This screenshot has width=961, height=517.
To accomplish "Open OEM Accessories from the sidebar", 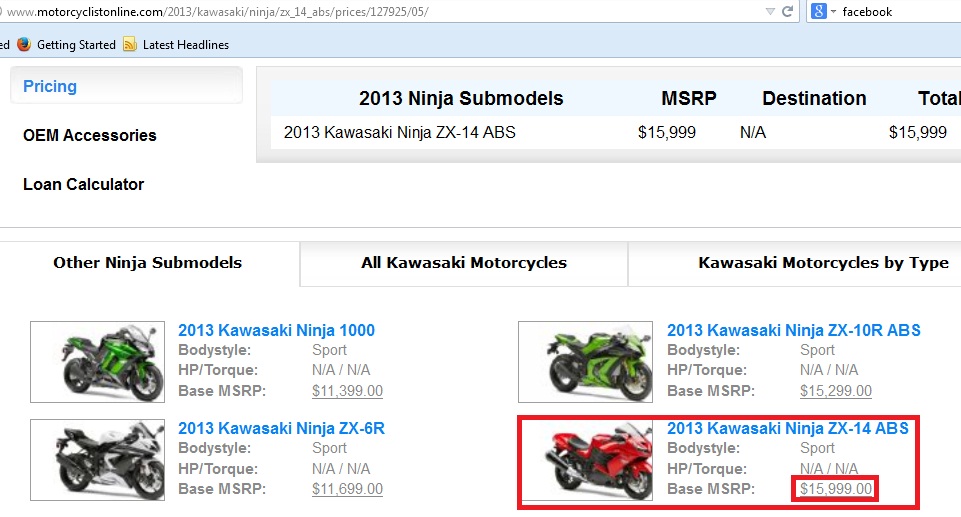I will pos(90,135).
